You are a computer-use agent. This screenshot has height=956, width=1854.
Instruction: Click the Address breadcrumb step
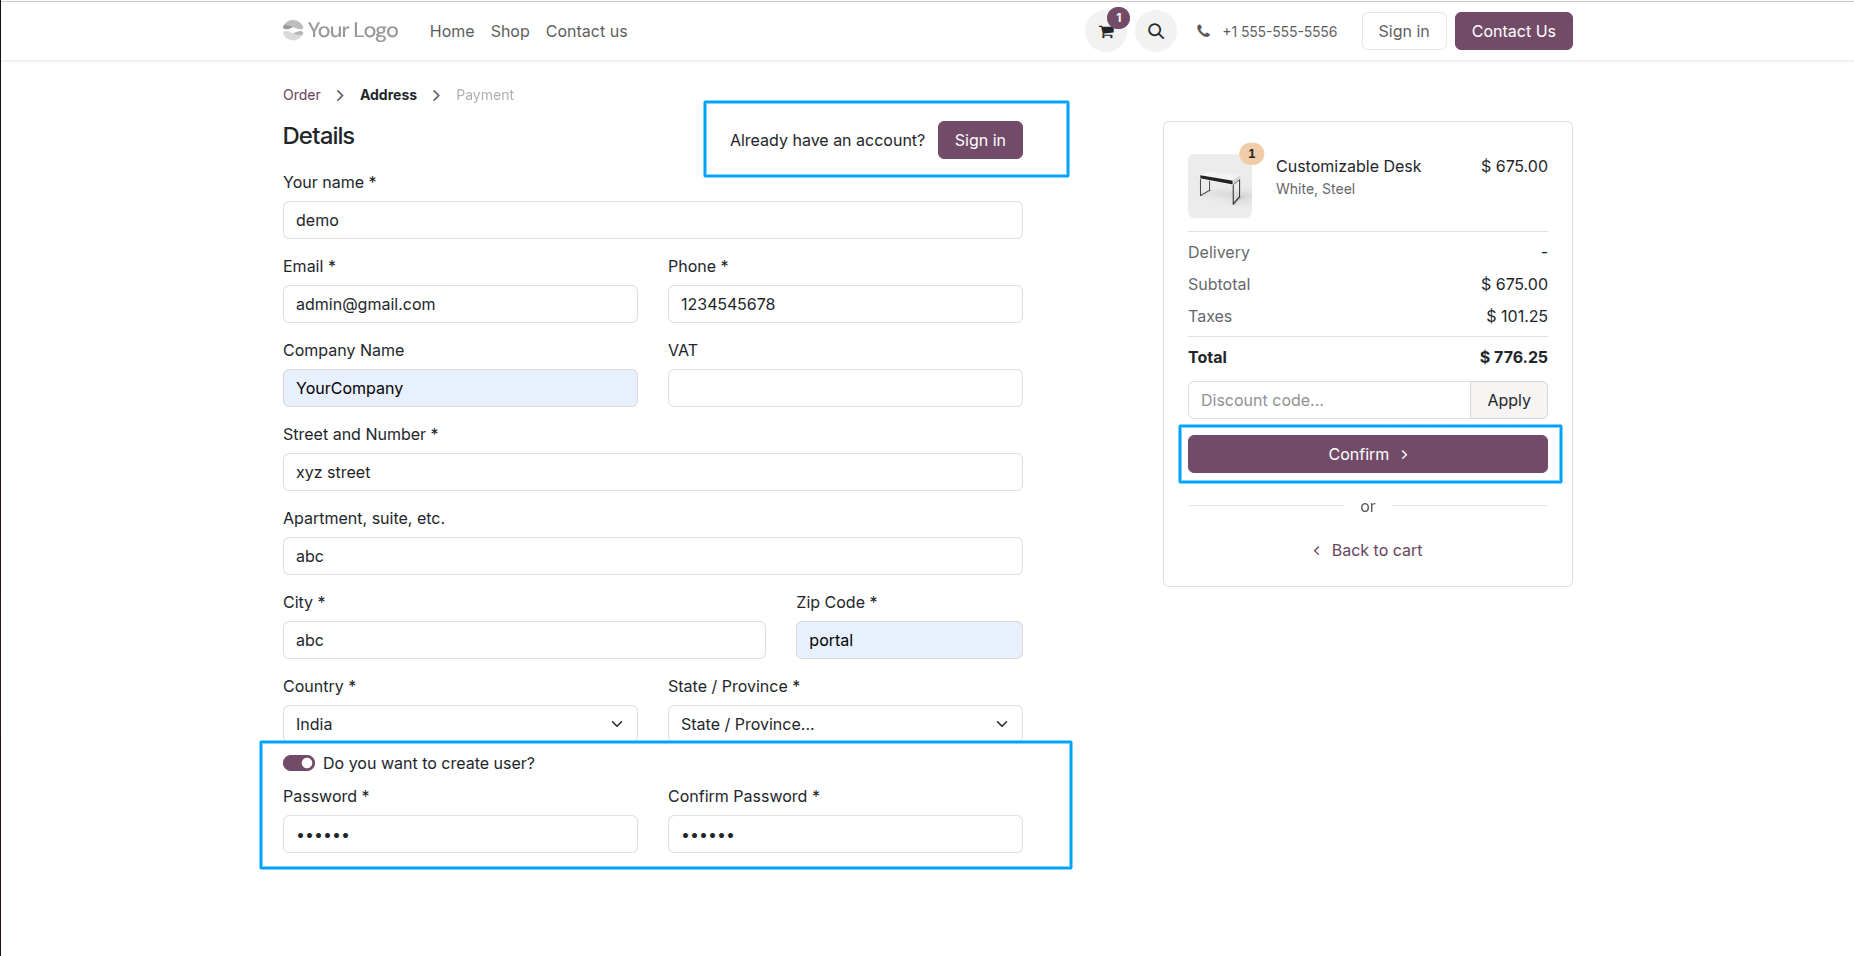[388, 95]
